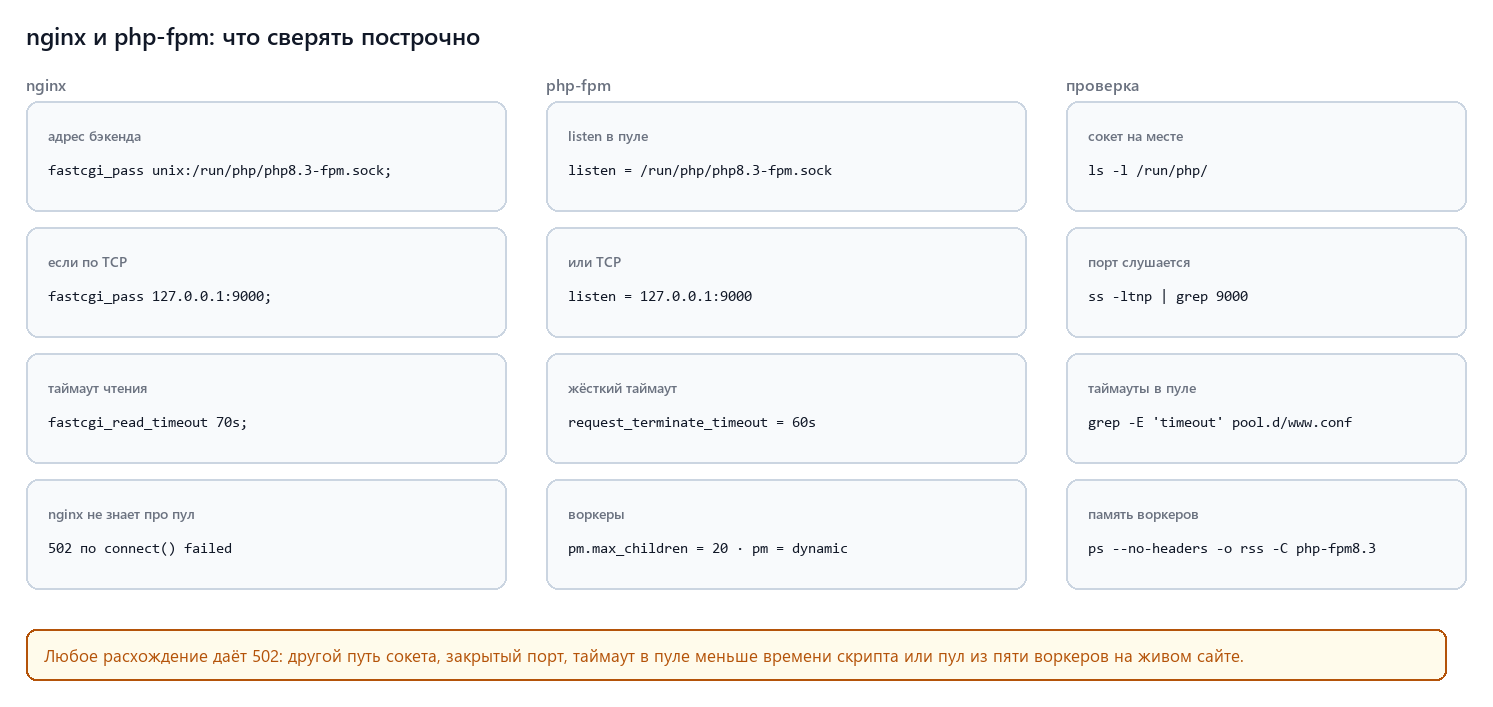The width and height of the screenshot is (1493, 707).
Task: Select the 'ls -l /run/php/' command
Action: pos(1148,171)
